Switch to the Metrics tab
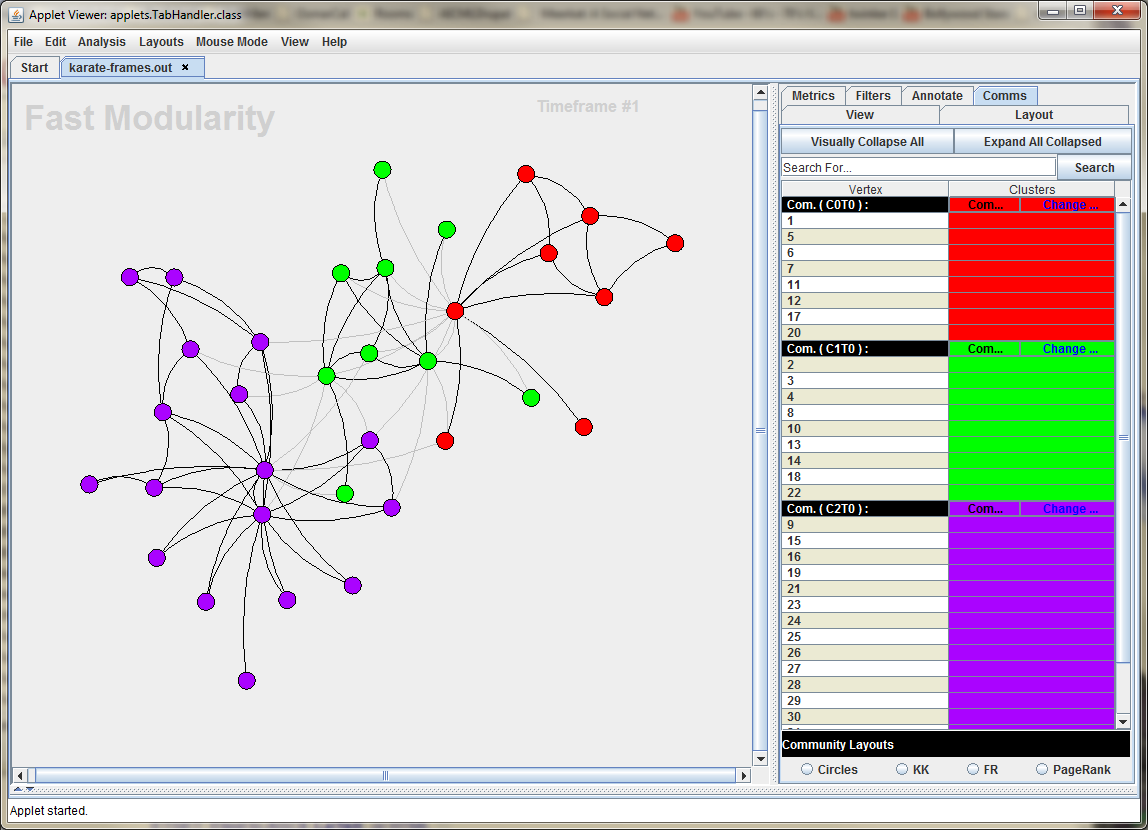This screenshot has height=830, width=1148. 813,96
